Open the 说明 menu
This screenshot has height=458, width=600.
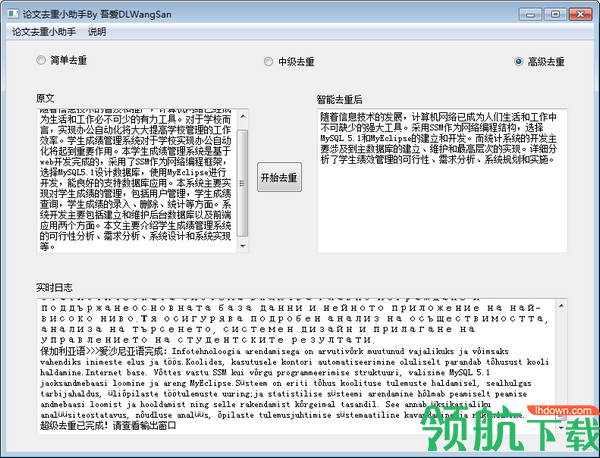97,32
